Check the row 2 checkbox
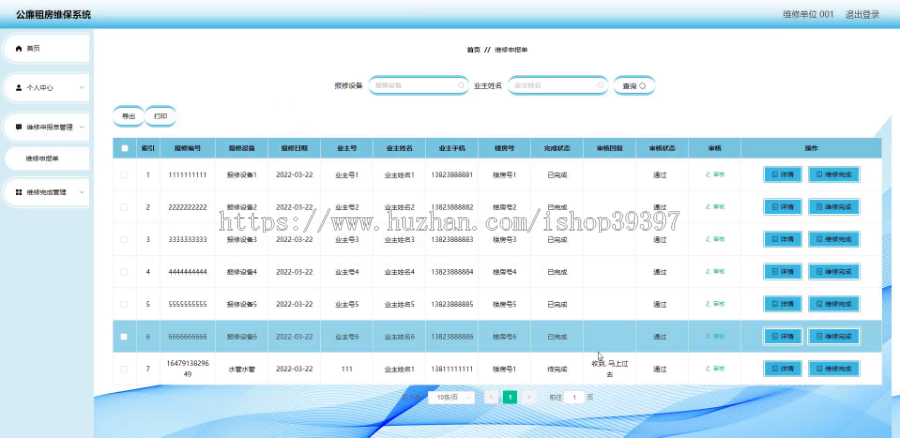Image resolution: width=900 pixels, height=438 pixels. coord(124,207)
